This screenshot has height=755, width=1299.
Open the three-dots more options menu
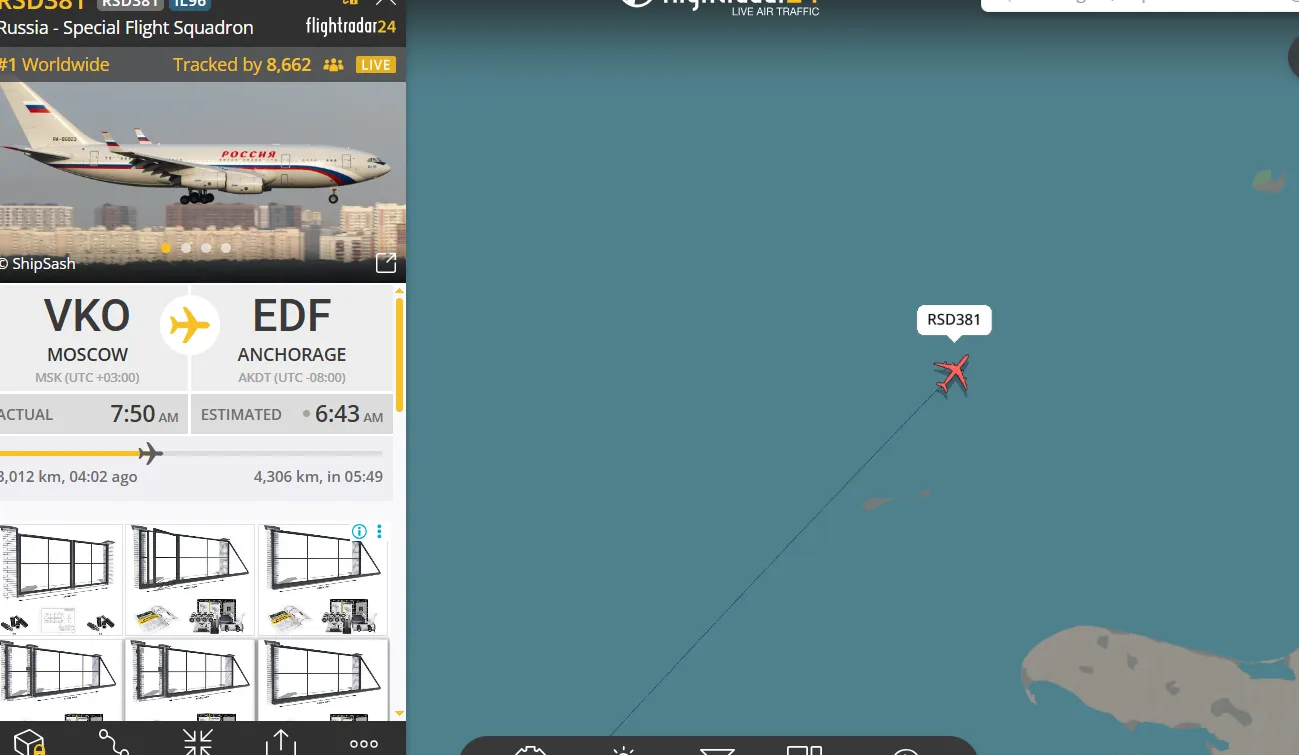pos(364,743)
